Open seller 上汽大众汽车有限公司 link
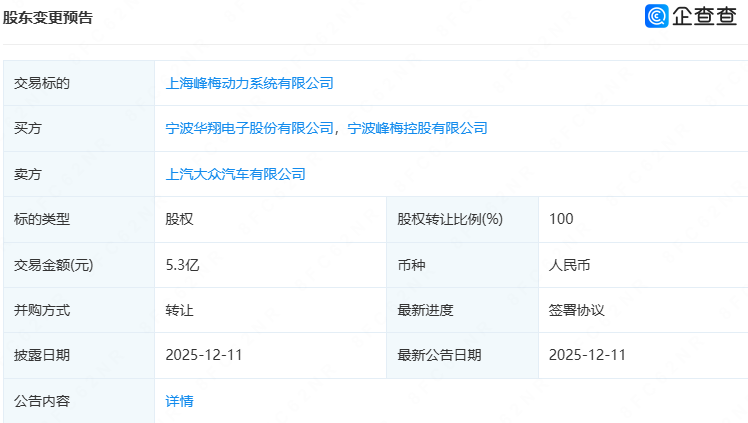The width and height of the screenshot is (748, 423). (x=235, y=174)
